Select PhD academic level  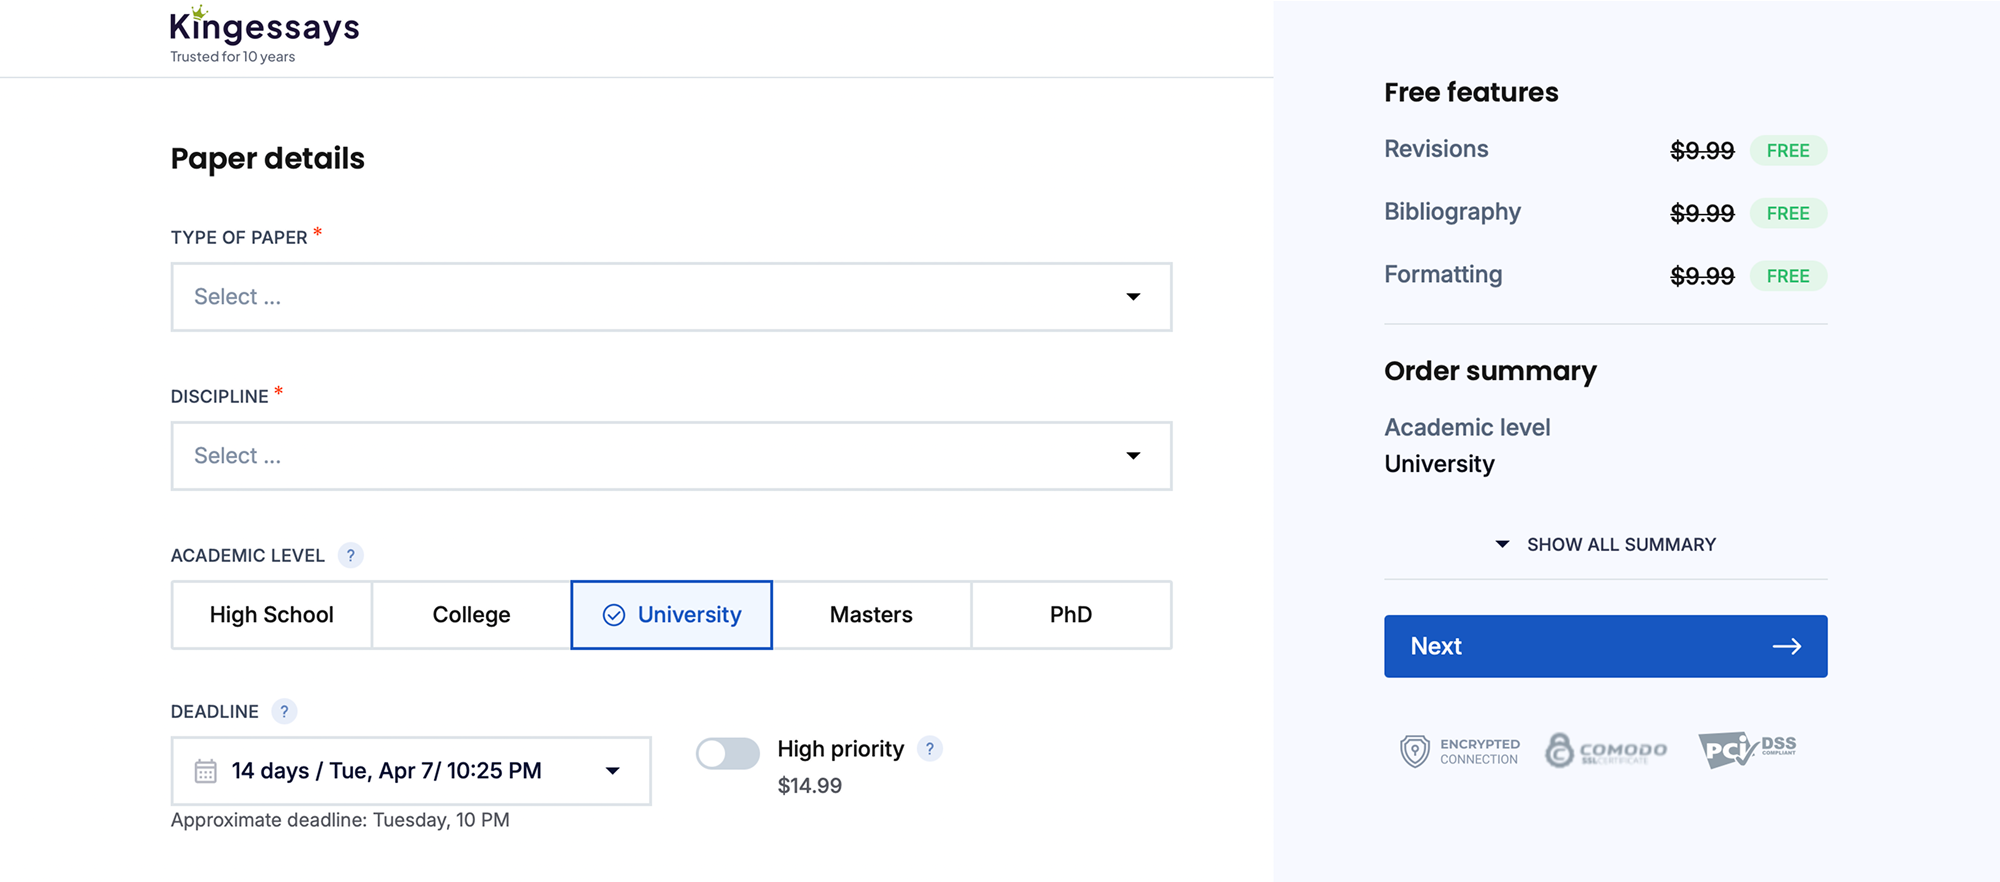pos(1071,615)
